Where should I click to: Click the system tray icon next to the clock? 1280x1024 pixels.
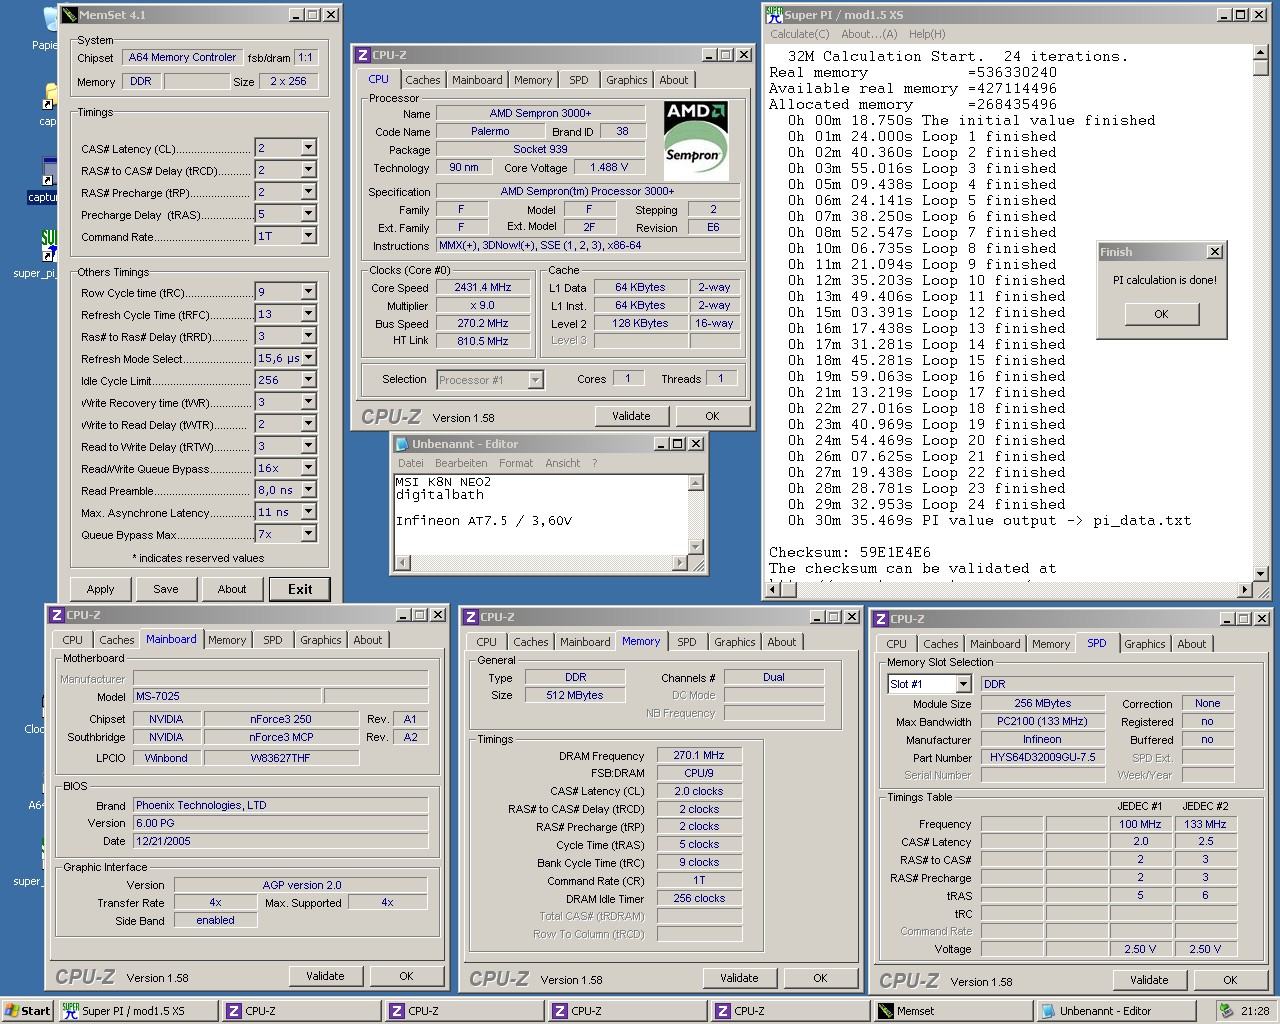(x=1227, y=1011)
